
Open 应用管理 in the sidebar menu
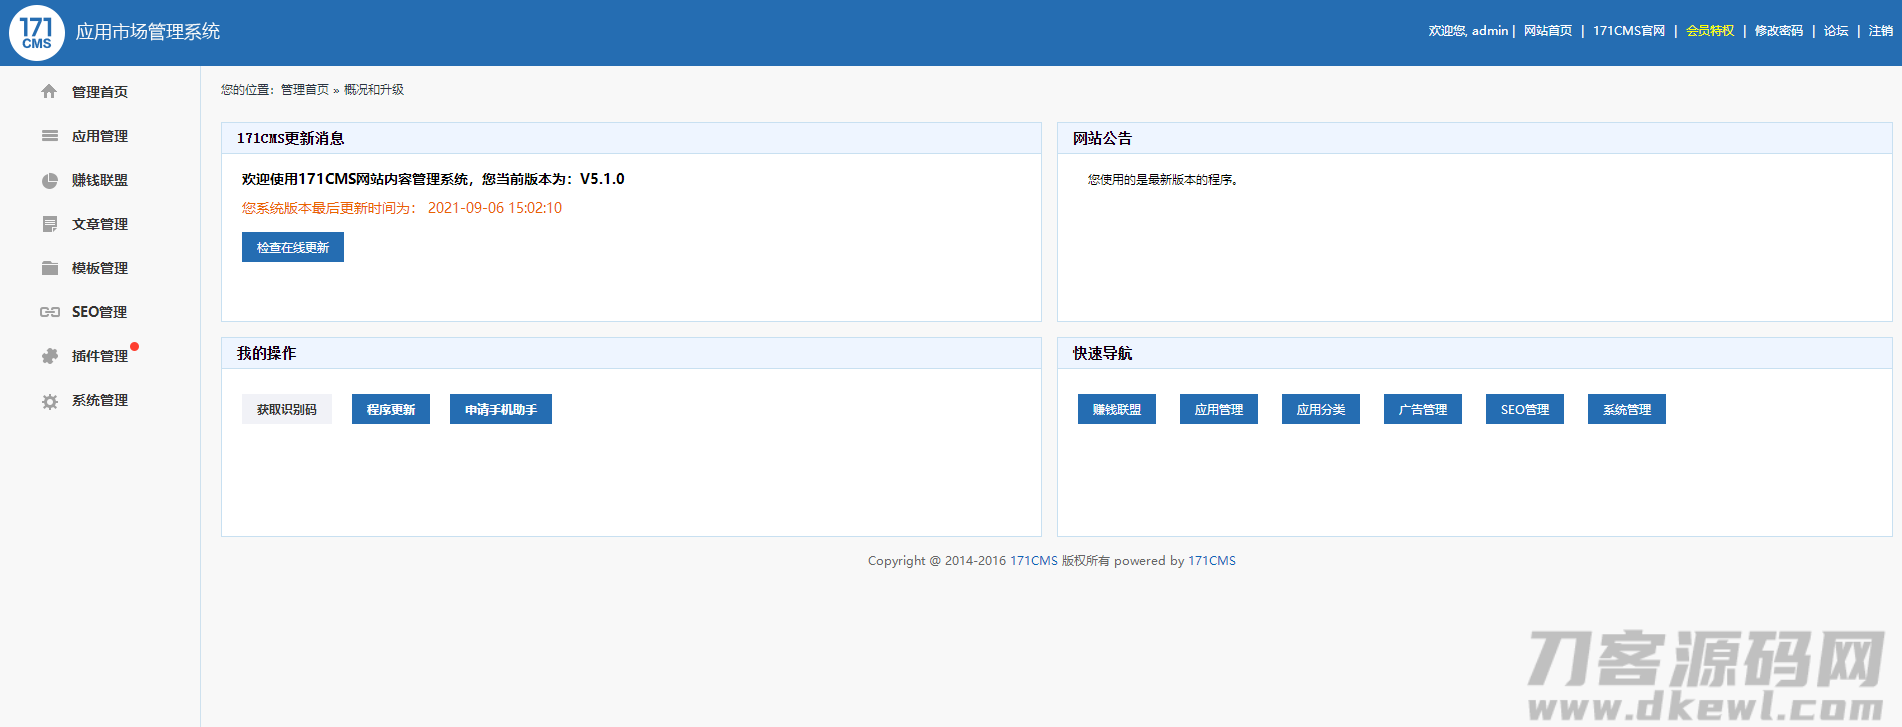[99, 136]
